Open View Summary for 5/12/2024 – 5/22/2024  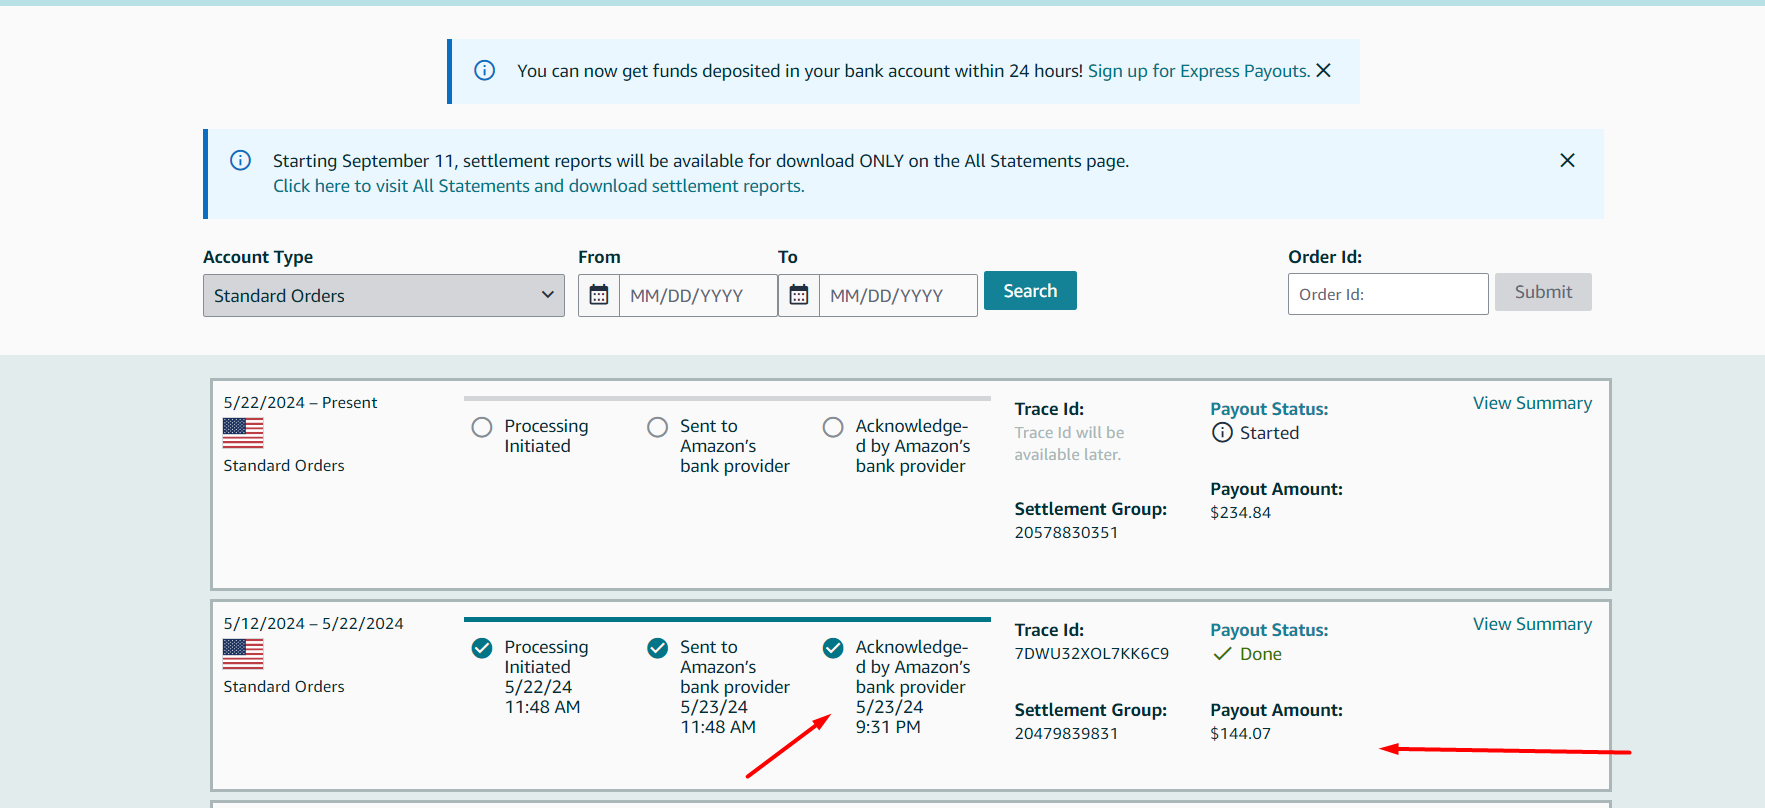[1532, 624]
